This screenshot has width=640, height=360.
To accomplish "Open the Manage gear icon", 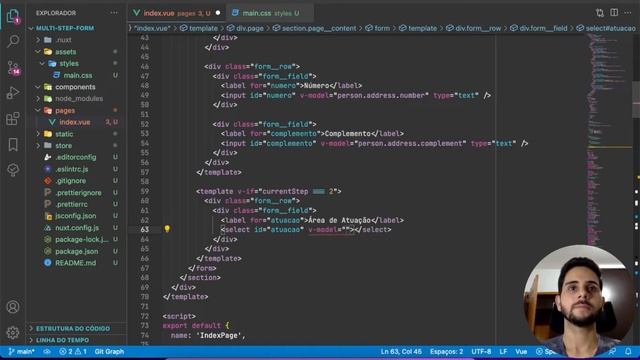I will pos(13,332).
